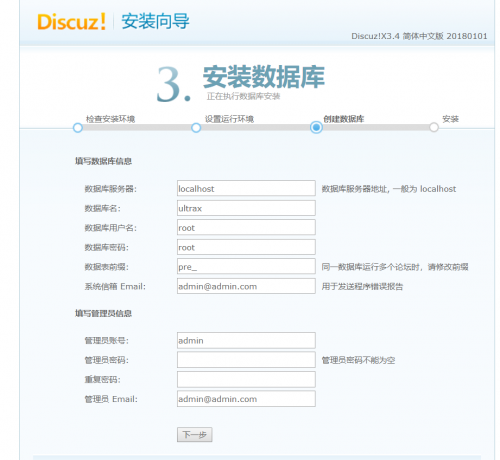Viewport: 500px width, 460px height.
Task: Click the Discuz!X3.4 简体中文版 20180101 version text
Action: (419, 36)
